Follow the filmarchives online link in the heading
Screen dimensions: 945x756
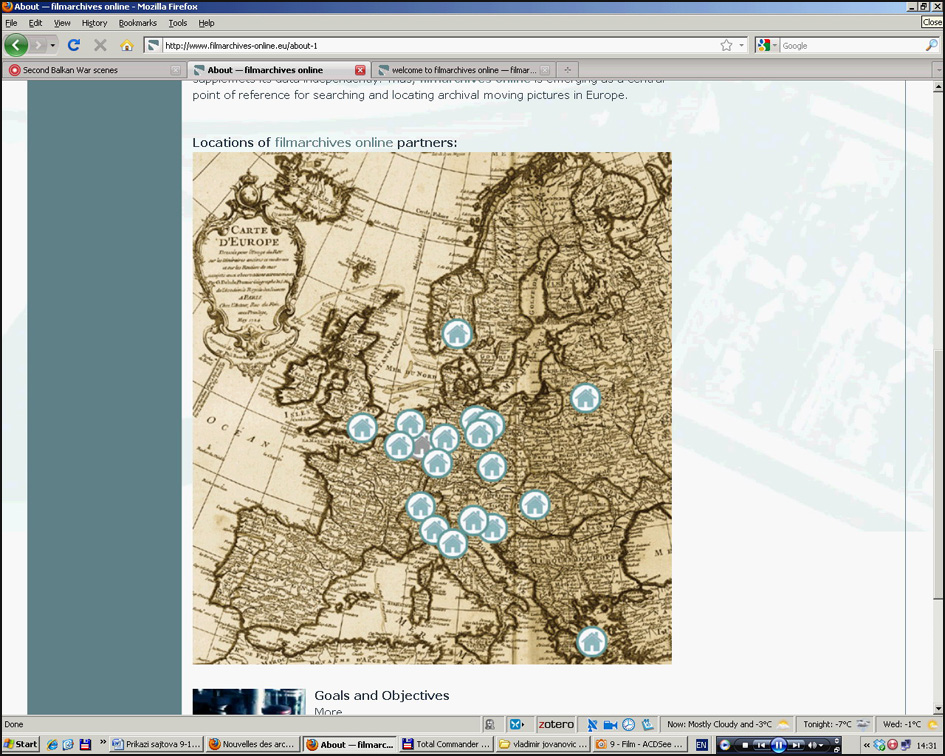coord(334,143)
